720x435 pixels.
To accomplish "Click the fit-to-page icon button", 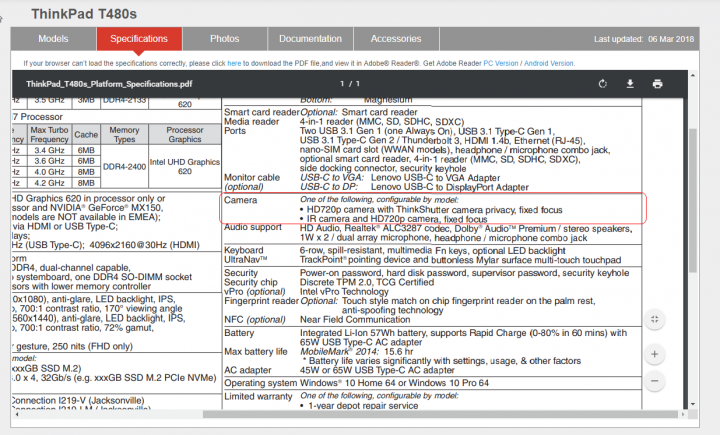I will tap(654, 319).
